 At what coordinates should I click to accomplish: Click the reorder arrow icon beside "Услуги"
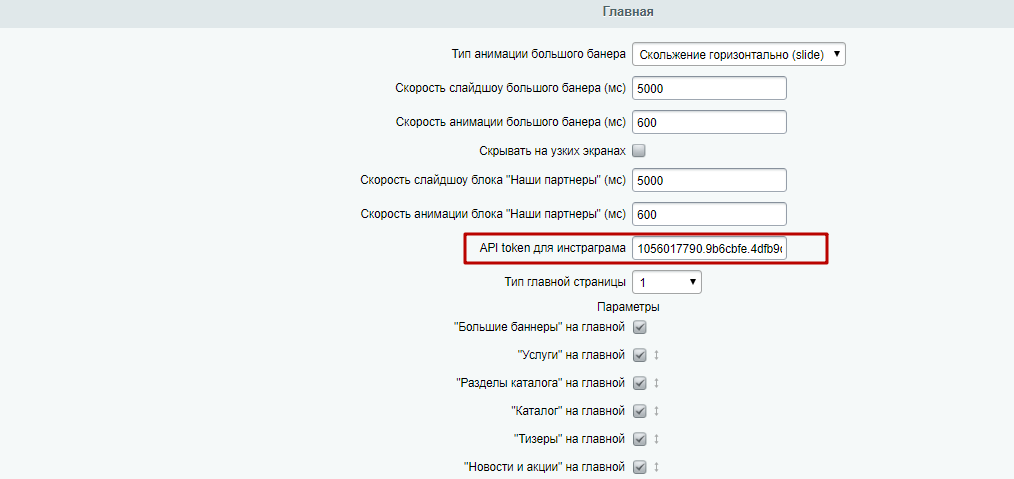[x=657, y=355]
